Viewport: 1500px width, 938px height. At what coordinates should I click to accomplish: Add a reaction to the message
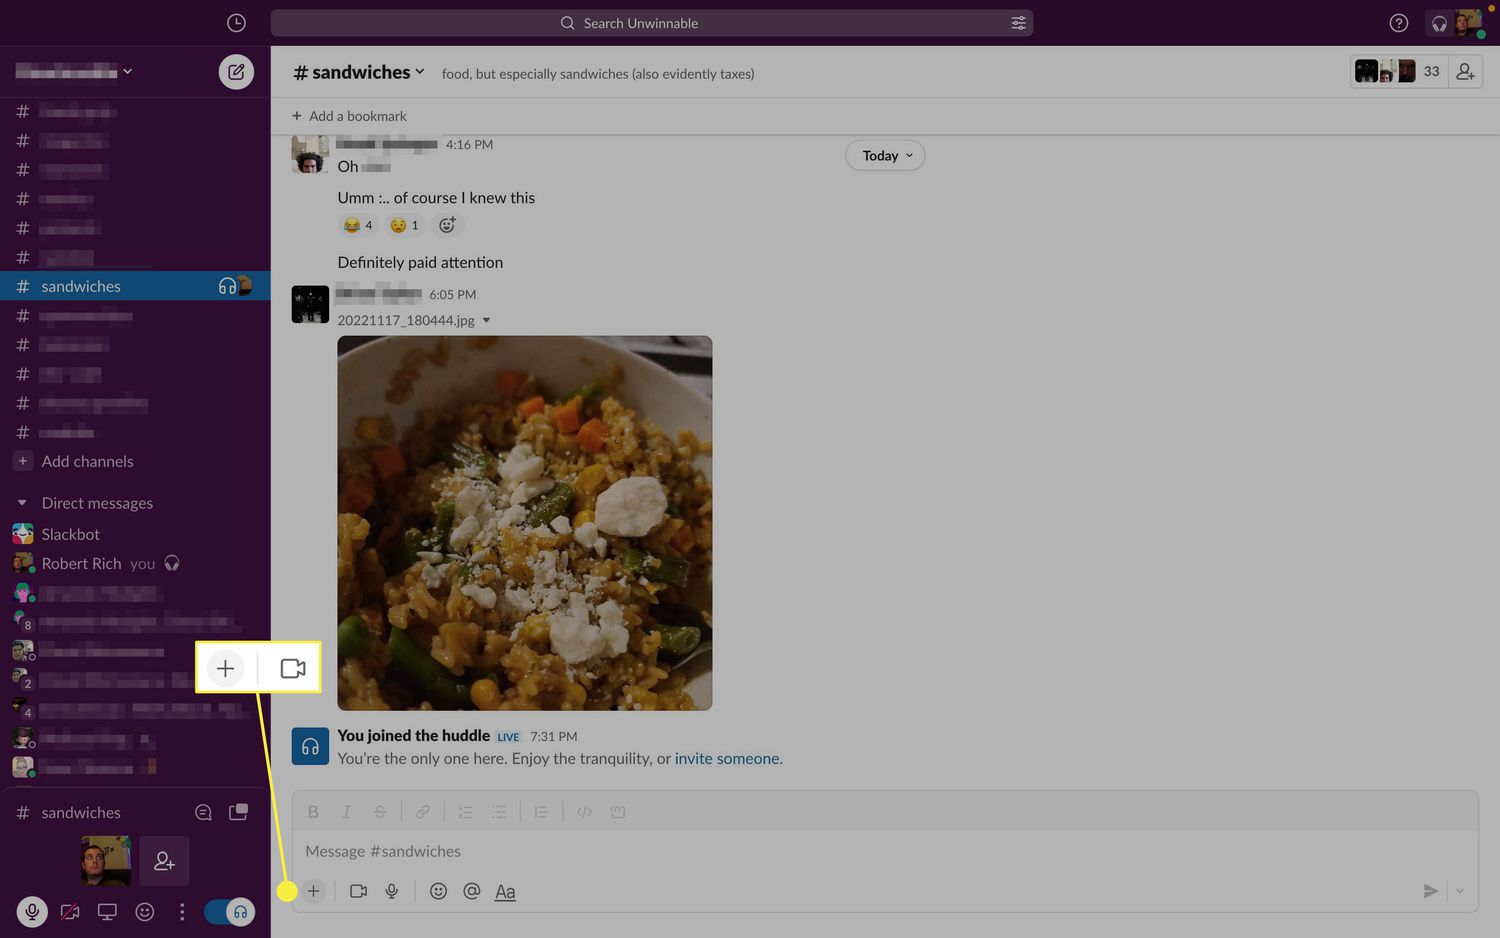447,225
